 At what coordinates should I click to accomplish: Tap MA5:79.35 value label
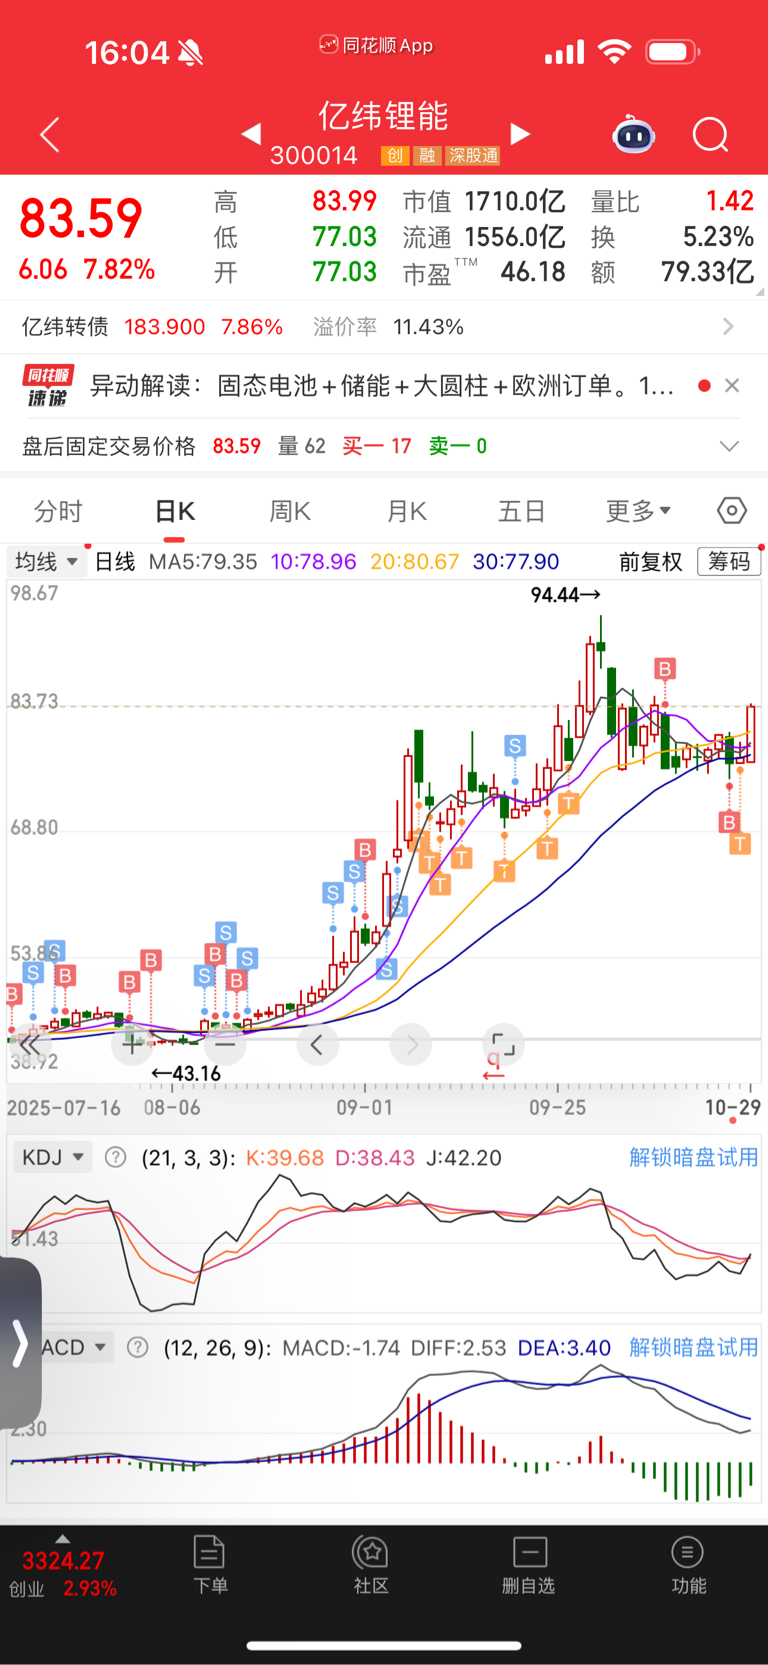coord(203,562)
